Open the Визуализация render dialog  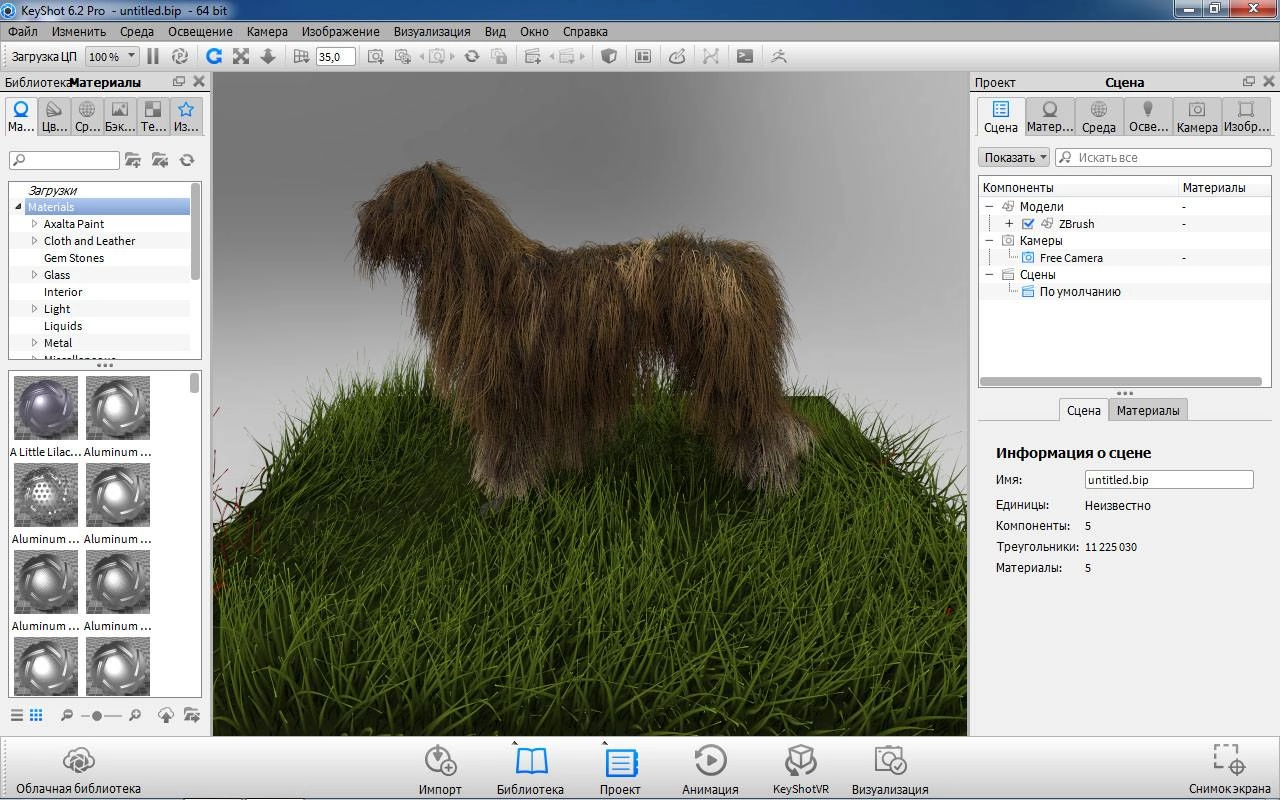[890, 769]
